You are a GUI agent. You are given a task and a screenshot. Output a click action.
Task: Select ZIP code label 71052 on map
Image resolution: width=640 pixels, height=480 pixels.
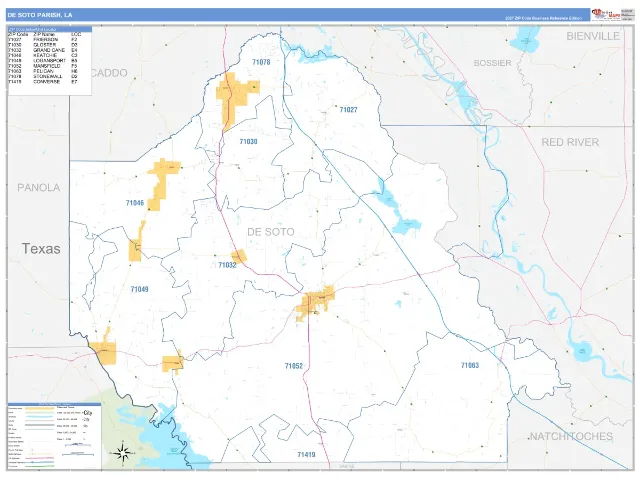(293, 366)
